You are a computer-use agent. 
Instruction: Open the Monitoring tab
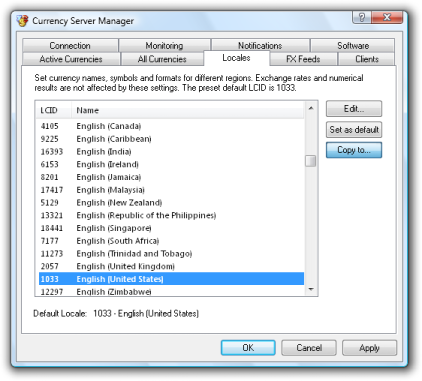click(x=164, y=45)
